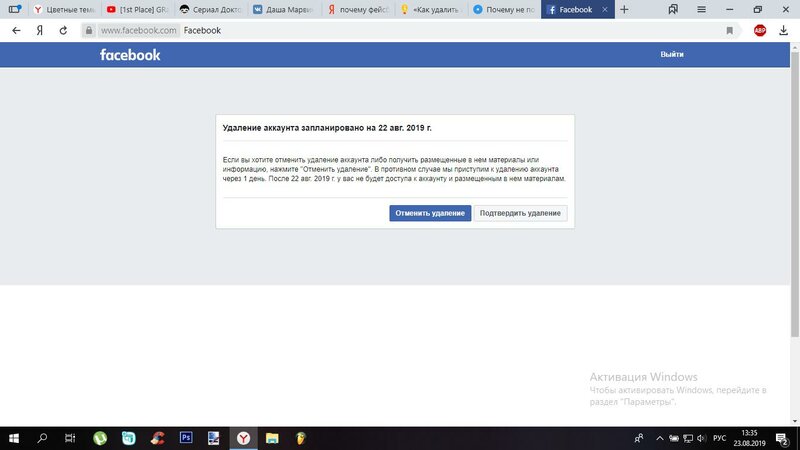Open uTorrent from the taskbar

[100, 438]
